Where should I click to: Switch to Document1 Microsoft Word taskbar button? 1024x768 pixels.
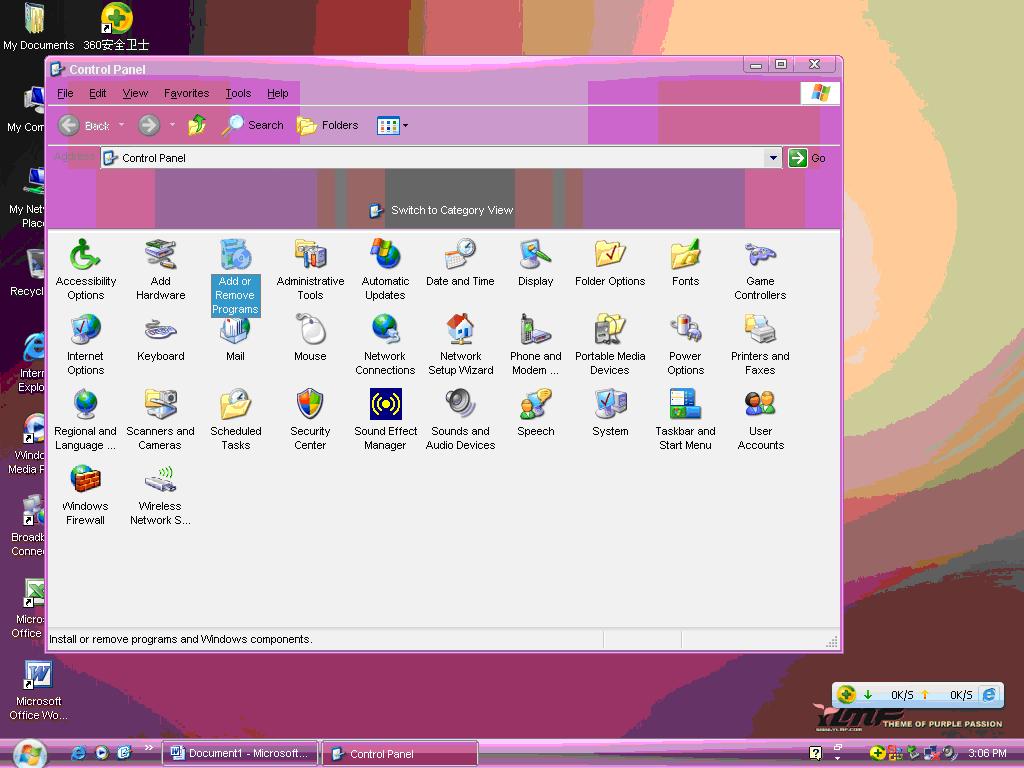click(240, 754)
